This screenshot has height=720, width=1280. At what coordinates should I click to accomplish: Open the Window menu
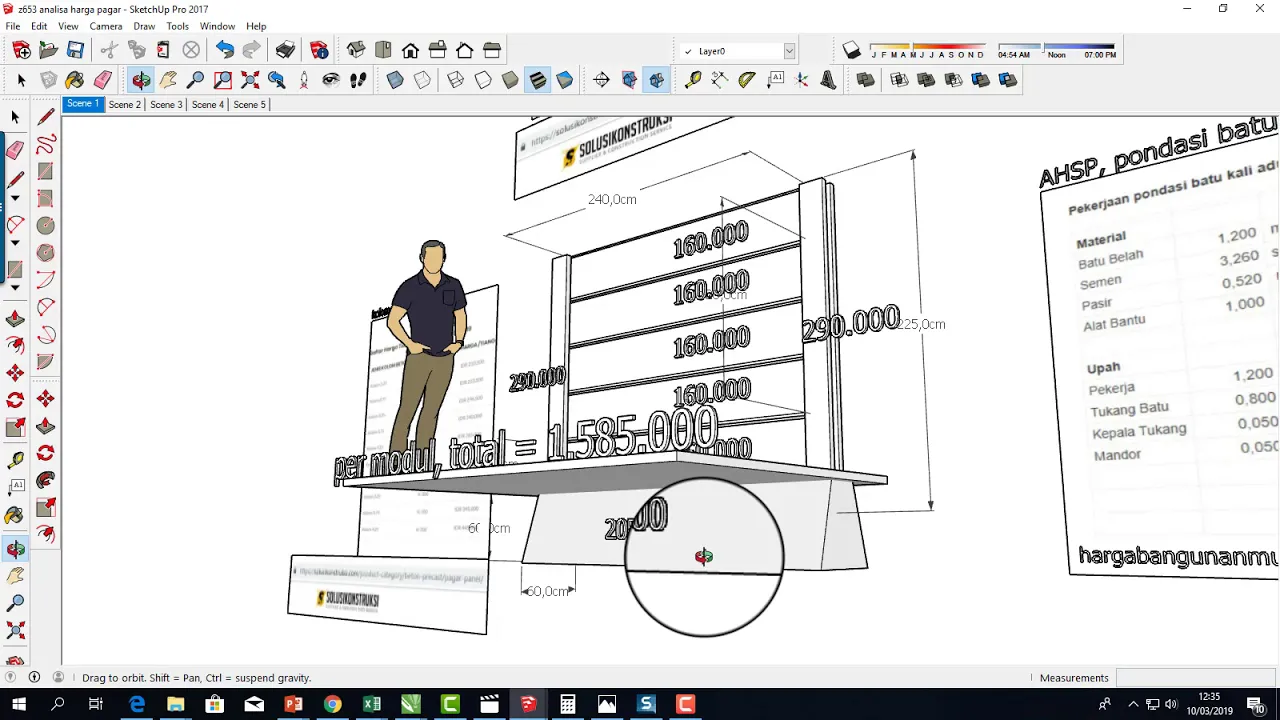(x=217, y=26)
